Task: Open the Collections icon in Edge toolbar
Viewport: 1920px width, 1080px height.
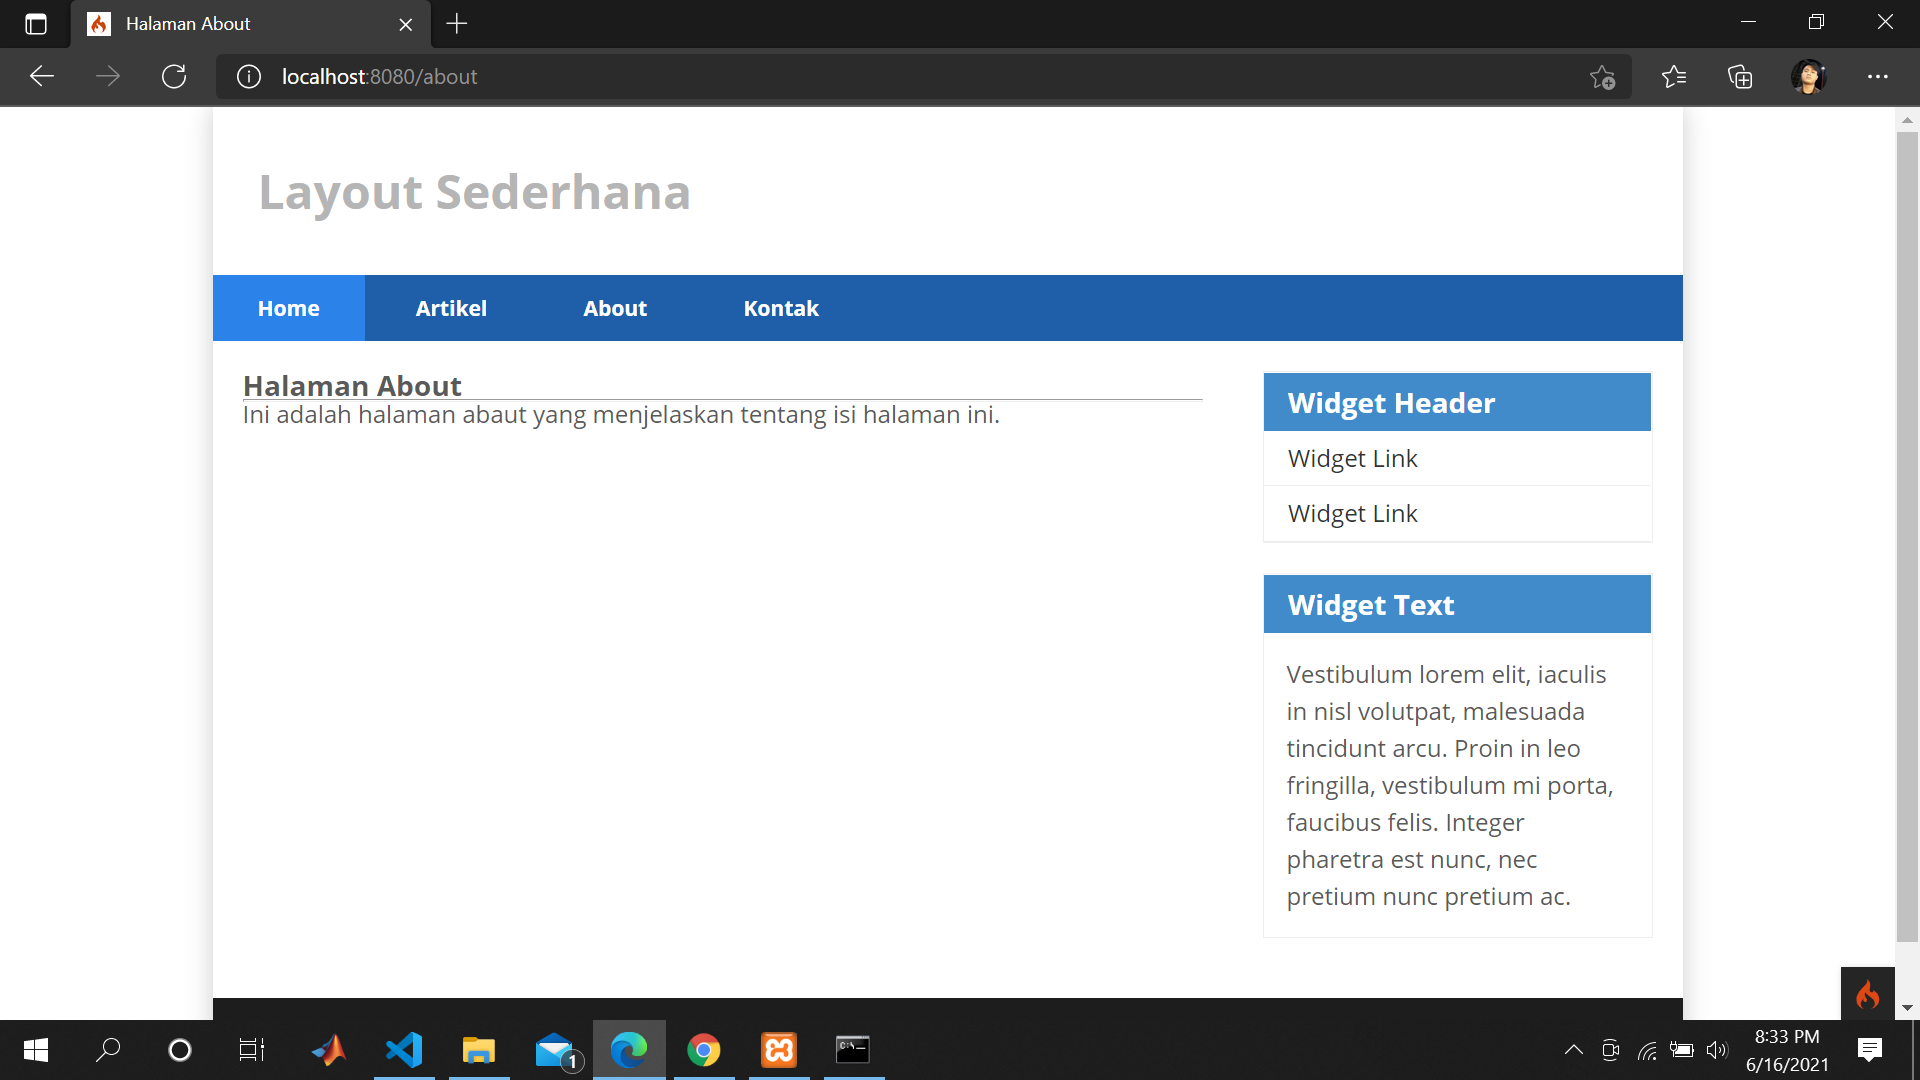Action: [1741, 76]
